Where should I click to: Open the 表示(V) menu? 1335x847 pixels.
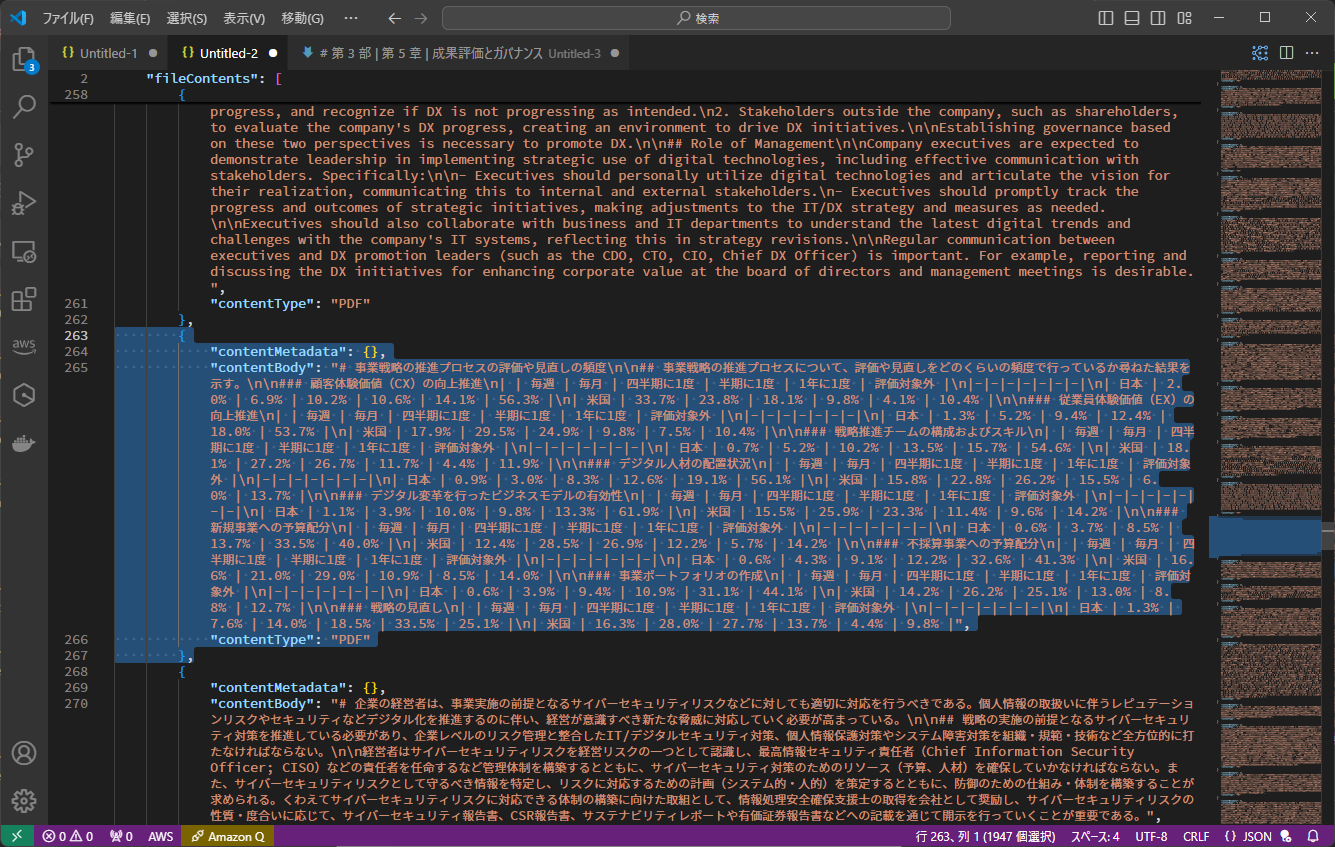(x=244, y=18)
